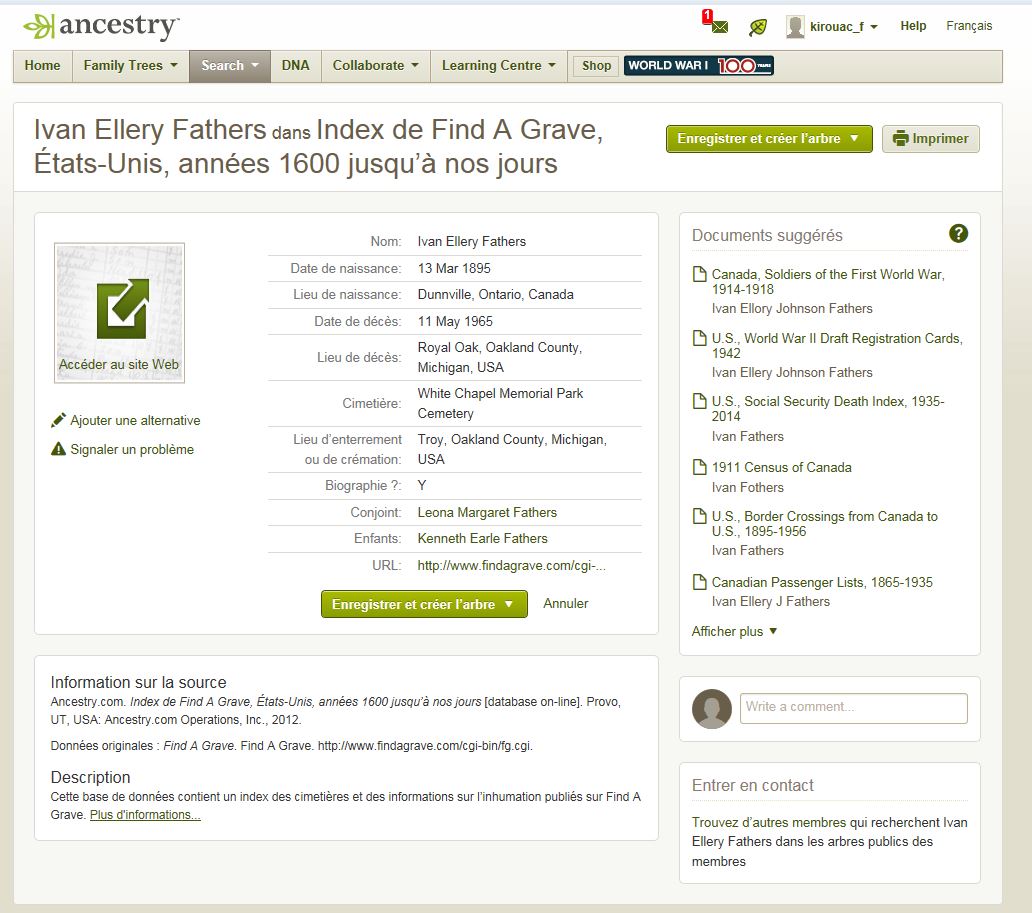Click the Ancestry logo
The height and width of the screenshot is (913, 1032).
click(101, 26)
